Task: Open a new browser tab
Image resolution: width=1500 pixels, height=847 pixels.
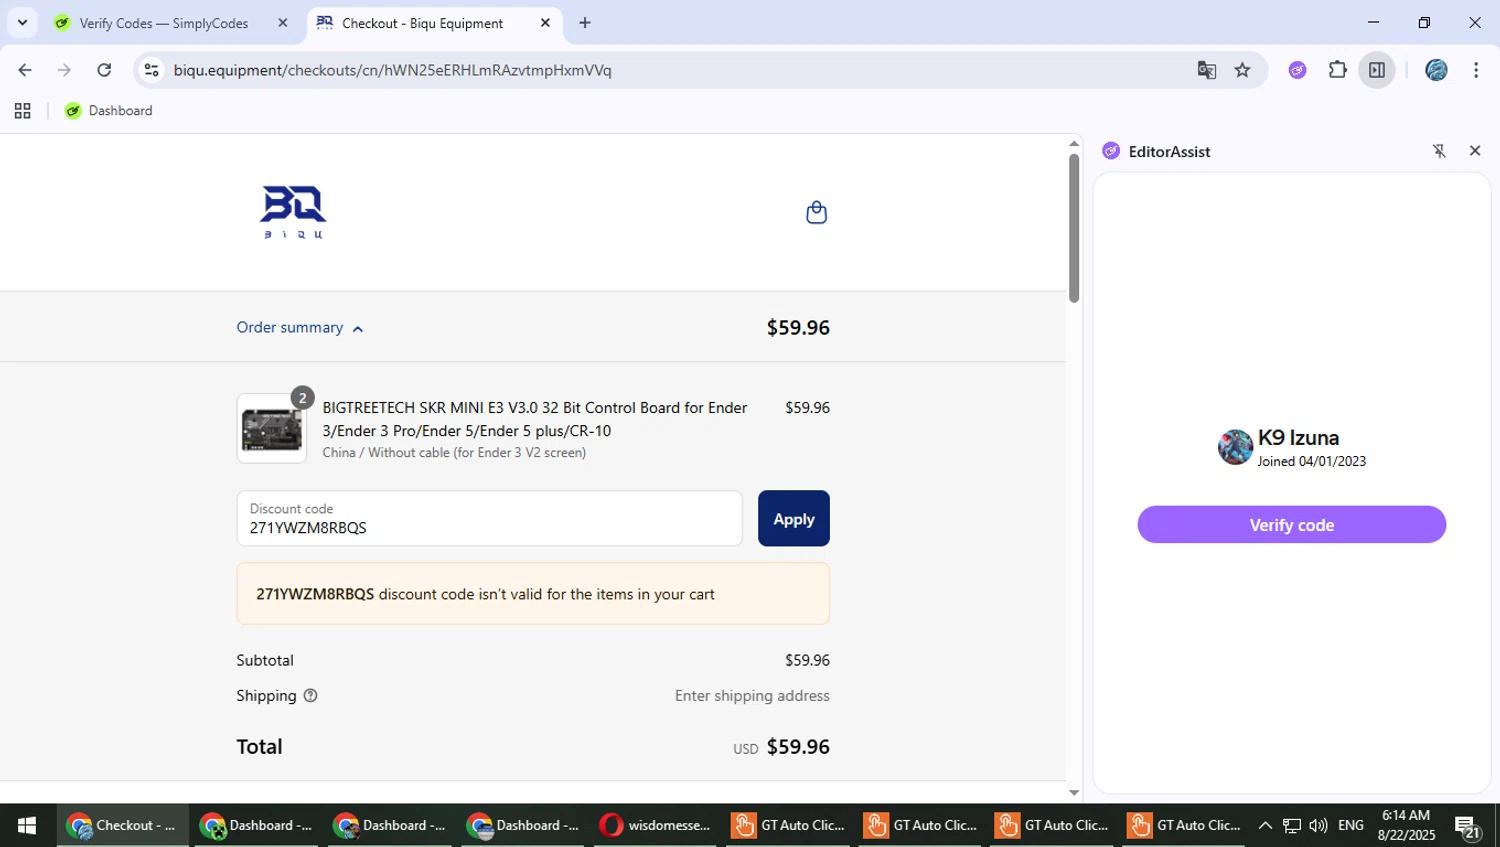Action: click(585, 23)
